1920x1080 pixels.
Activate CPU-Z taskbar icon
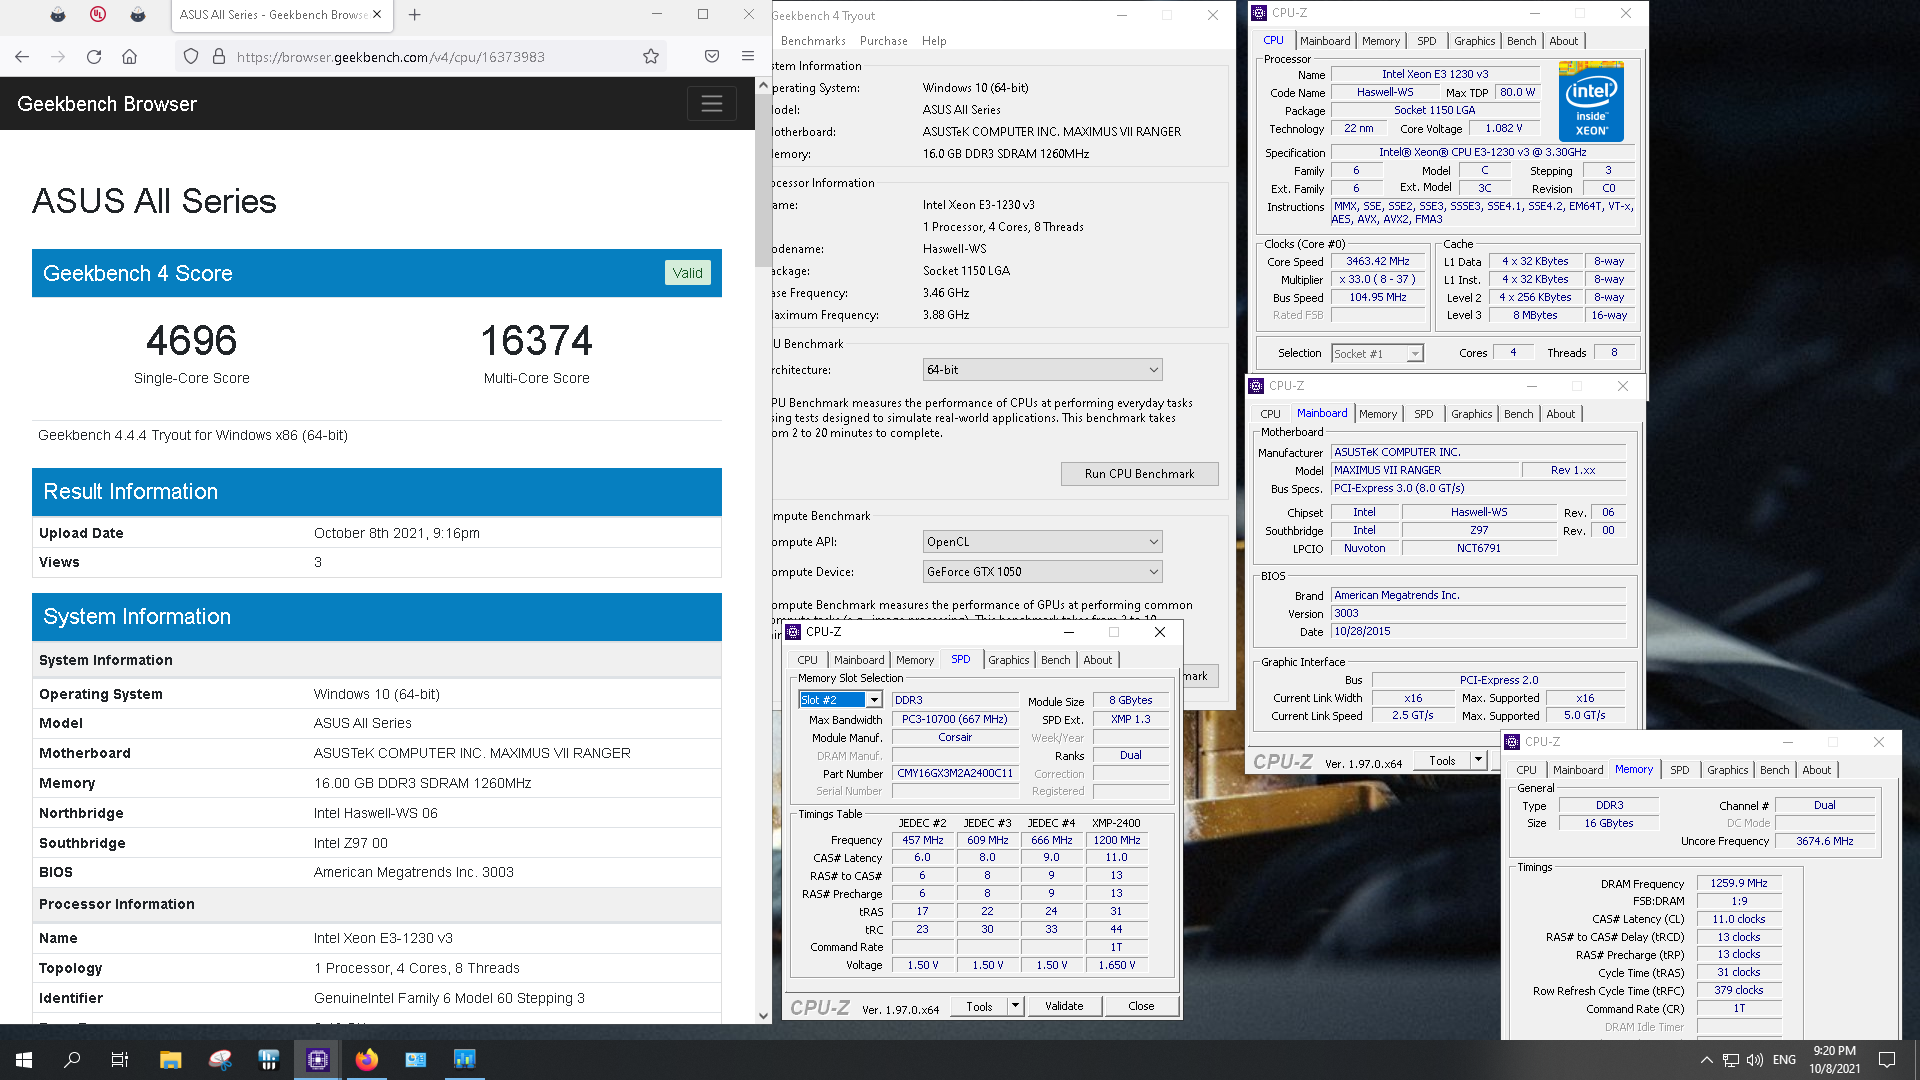(318, 1060)
